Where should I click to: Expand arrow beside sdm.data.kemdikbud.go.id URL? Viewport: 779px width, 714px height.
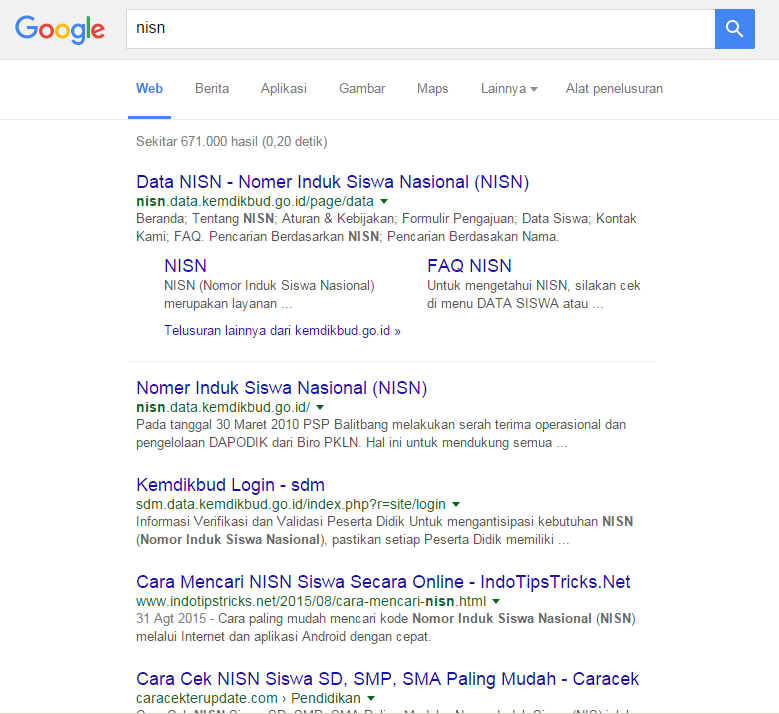(x=456, y=504)
